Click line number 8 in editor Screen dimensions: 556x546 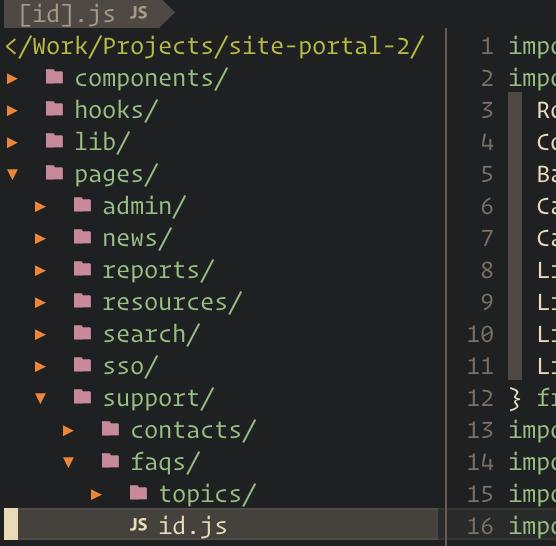coord(487,270)
